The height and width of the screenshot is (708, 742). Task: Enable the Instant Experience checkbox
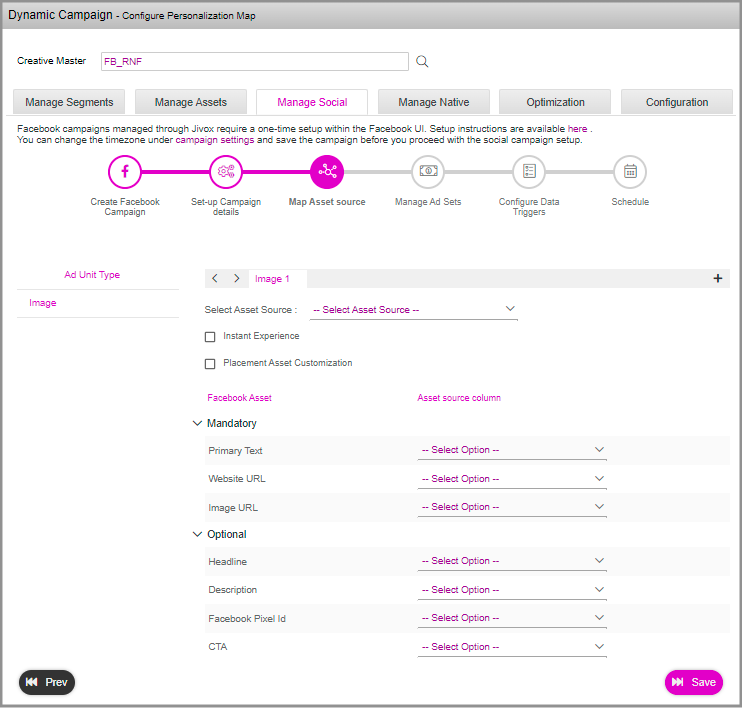click(210, 337)
